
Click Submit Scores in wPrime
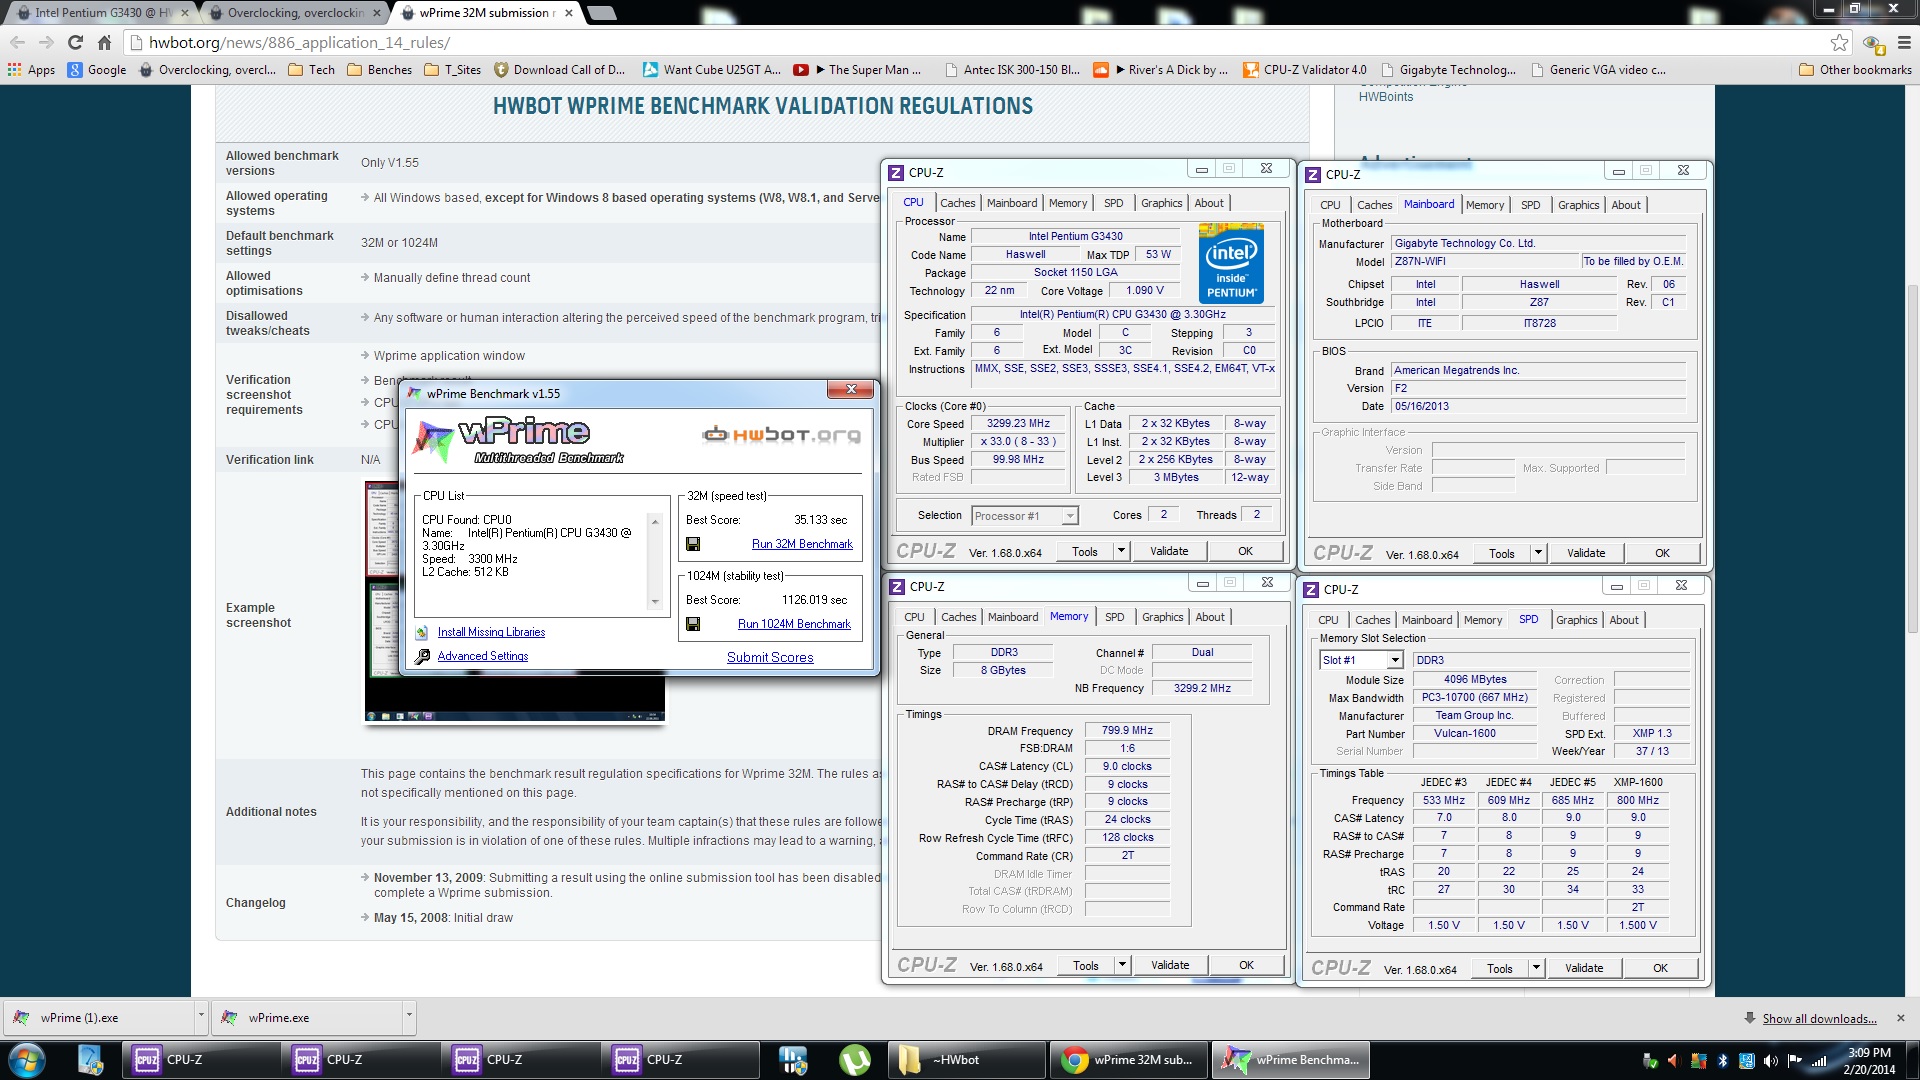click(770, 657)
